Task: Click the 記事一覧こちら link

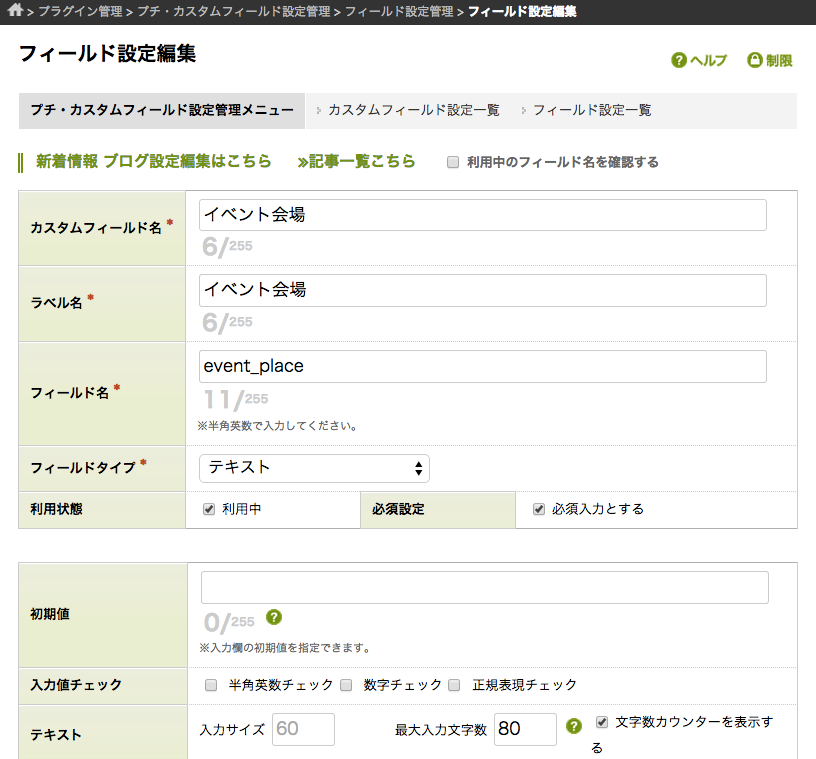Action: pos(356,162)
